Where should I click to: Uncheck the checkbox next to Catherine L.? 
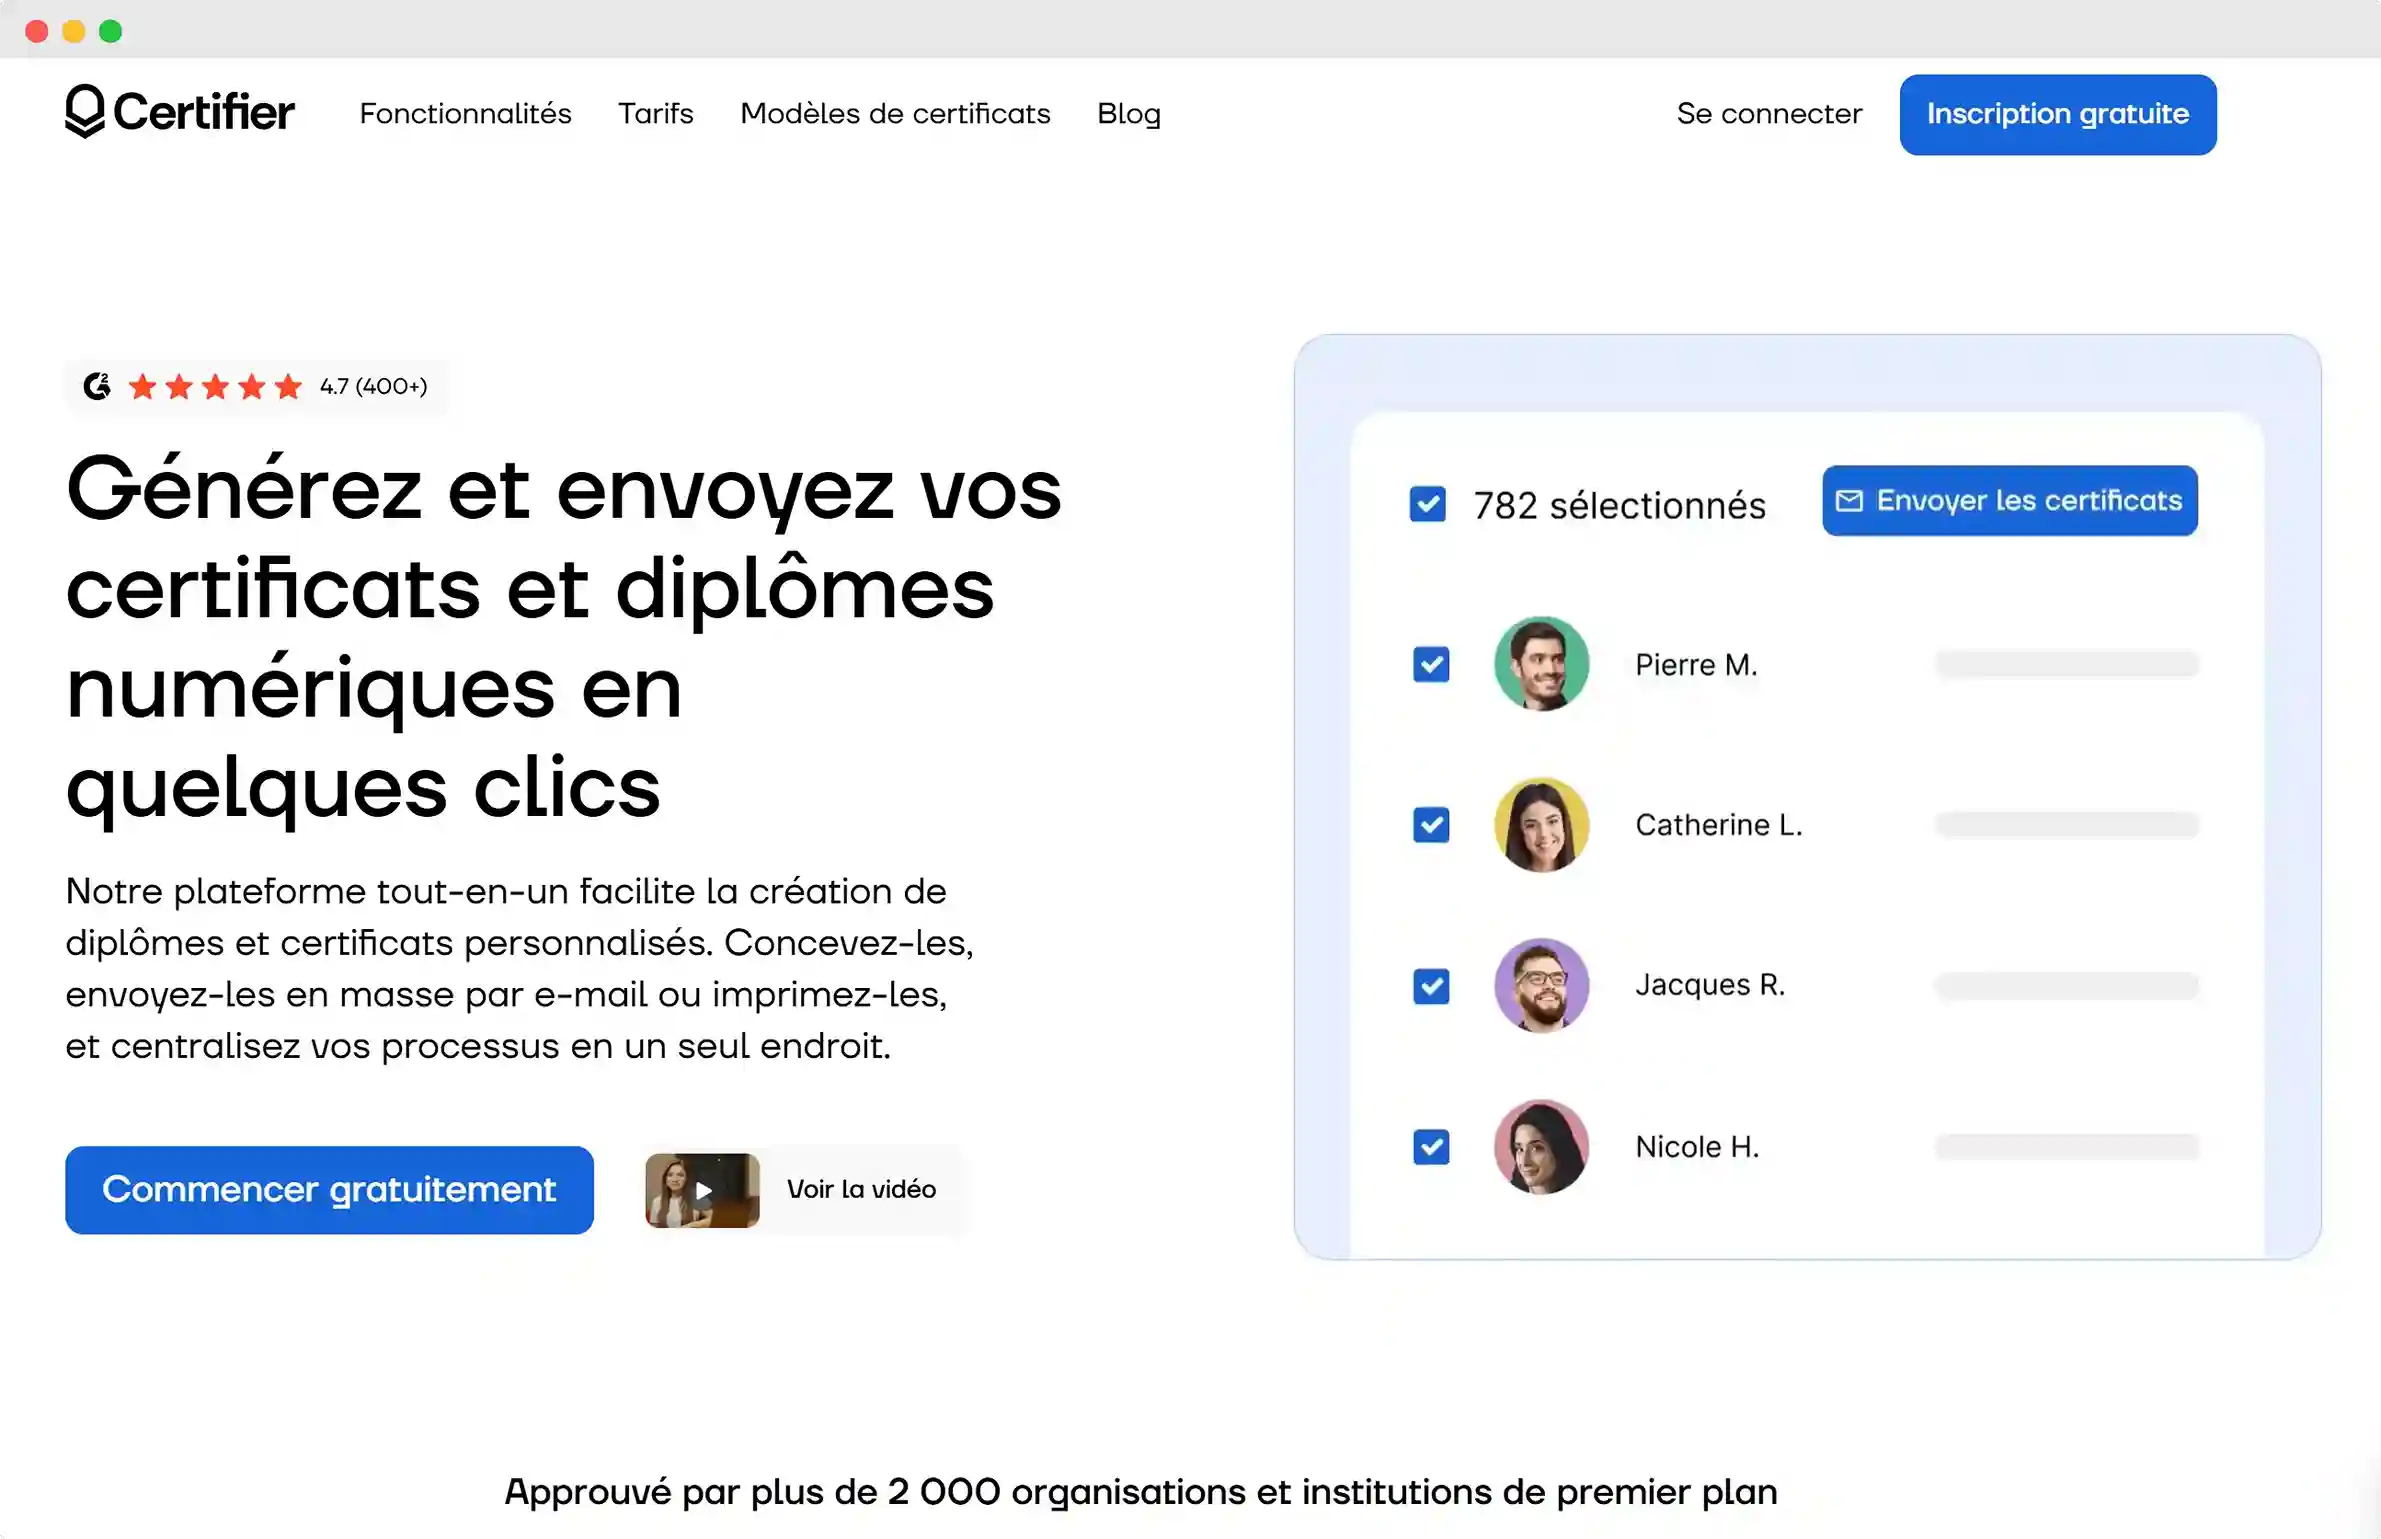click(x=1431, y=824)
